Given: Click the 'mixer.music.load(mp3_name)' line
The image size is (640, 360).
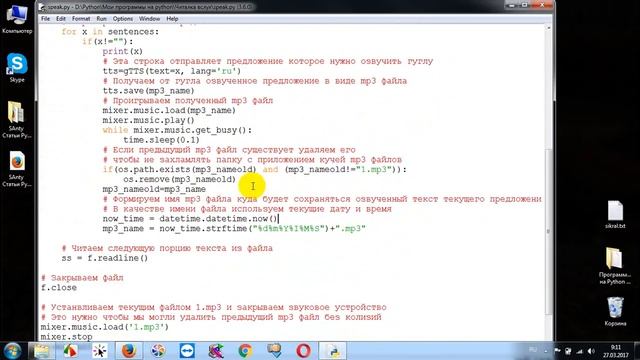Looking at the screenshot, I should coord(169,110).
